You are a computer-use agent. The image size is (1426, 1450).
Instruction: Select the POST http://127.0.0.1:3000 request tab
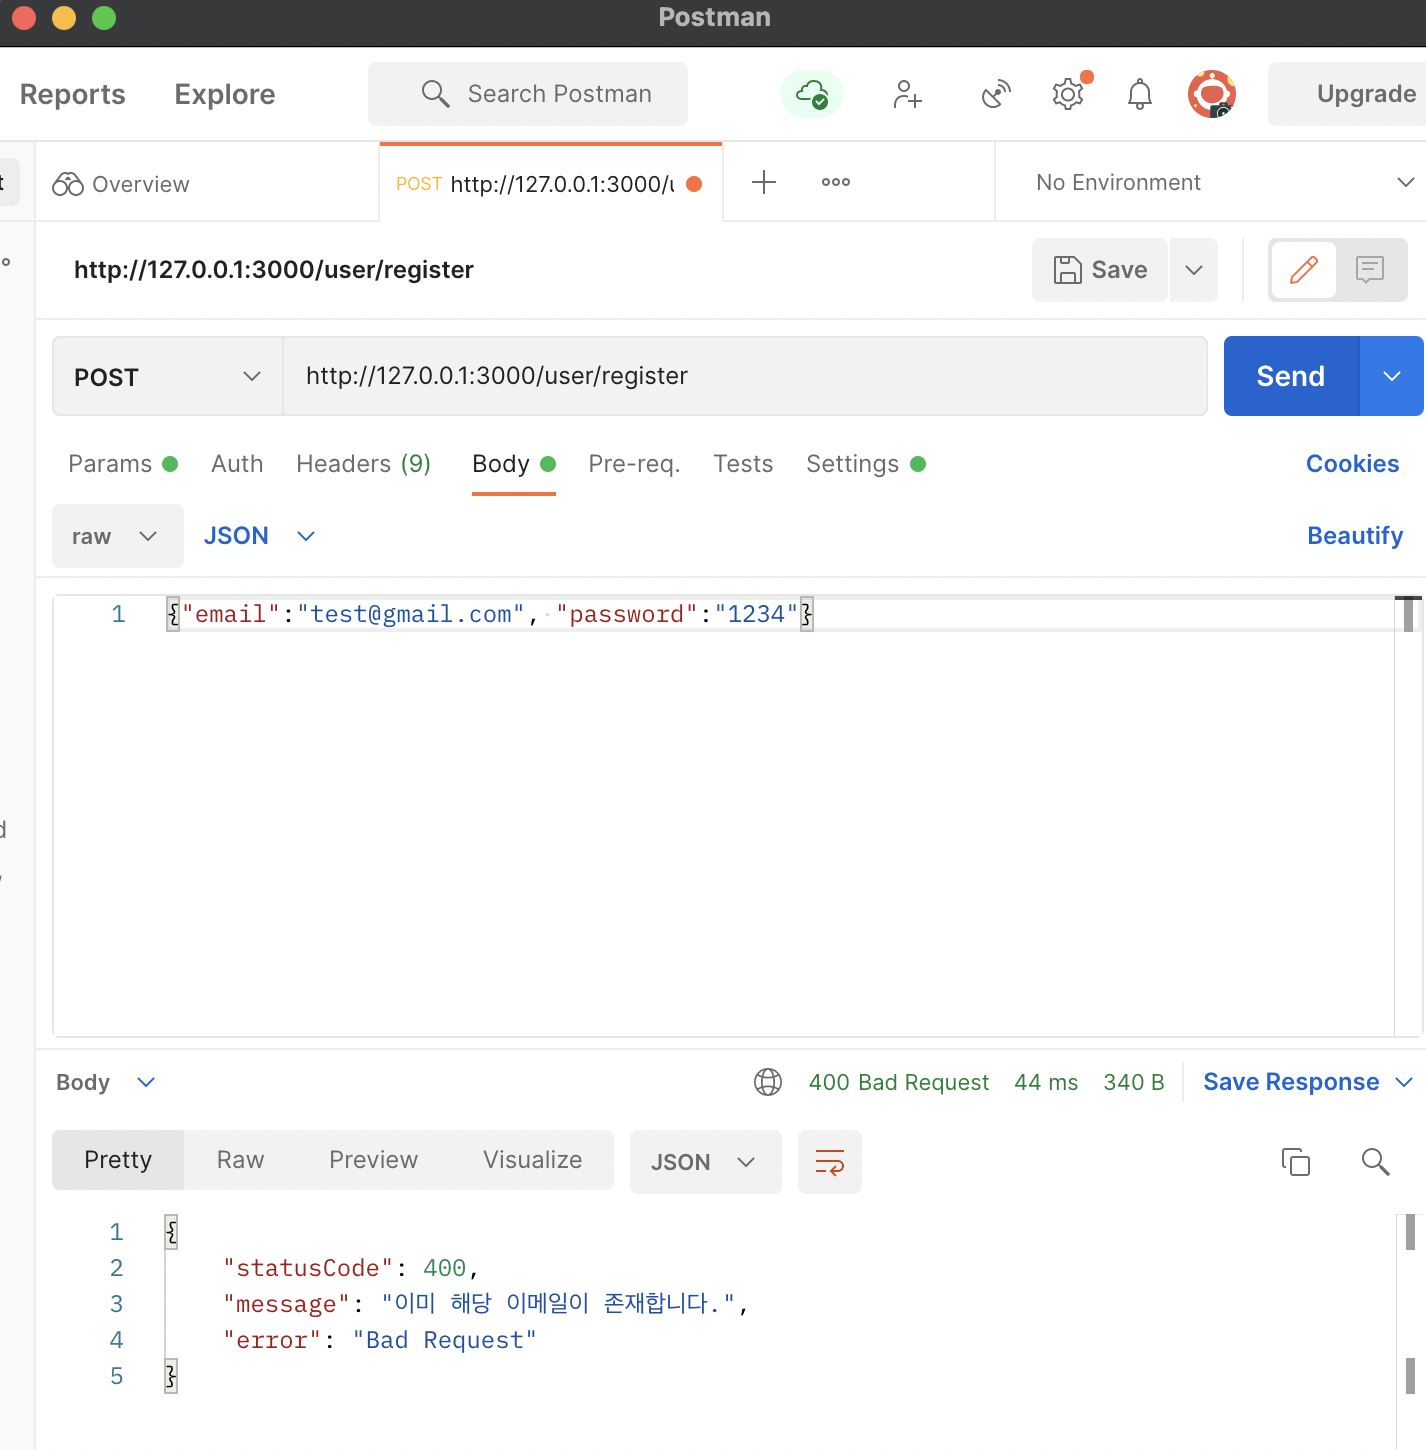click(x=550, y=184)
